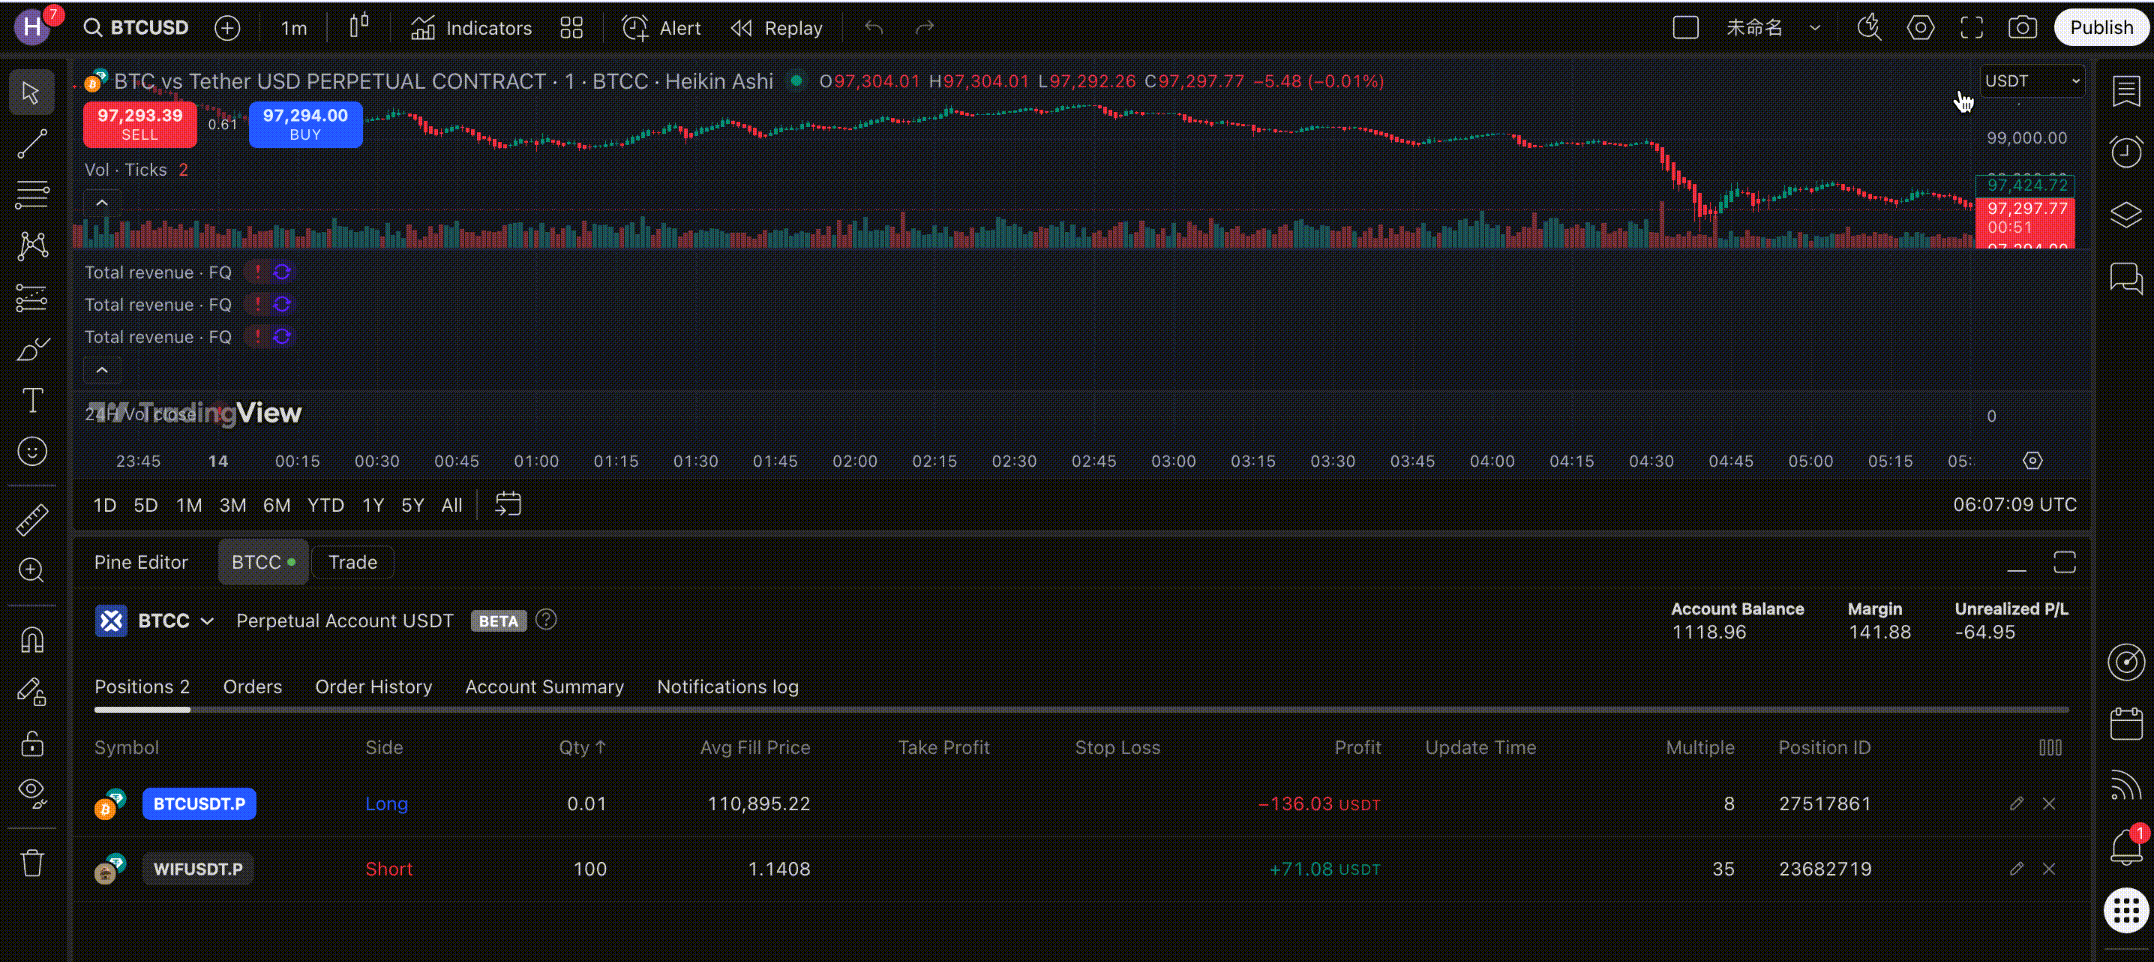Toggle hide all drawings eye icon
2154x962 pixels.
(x=32, y=793)
